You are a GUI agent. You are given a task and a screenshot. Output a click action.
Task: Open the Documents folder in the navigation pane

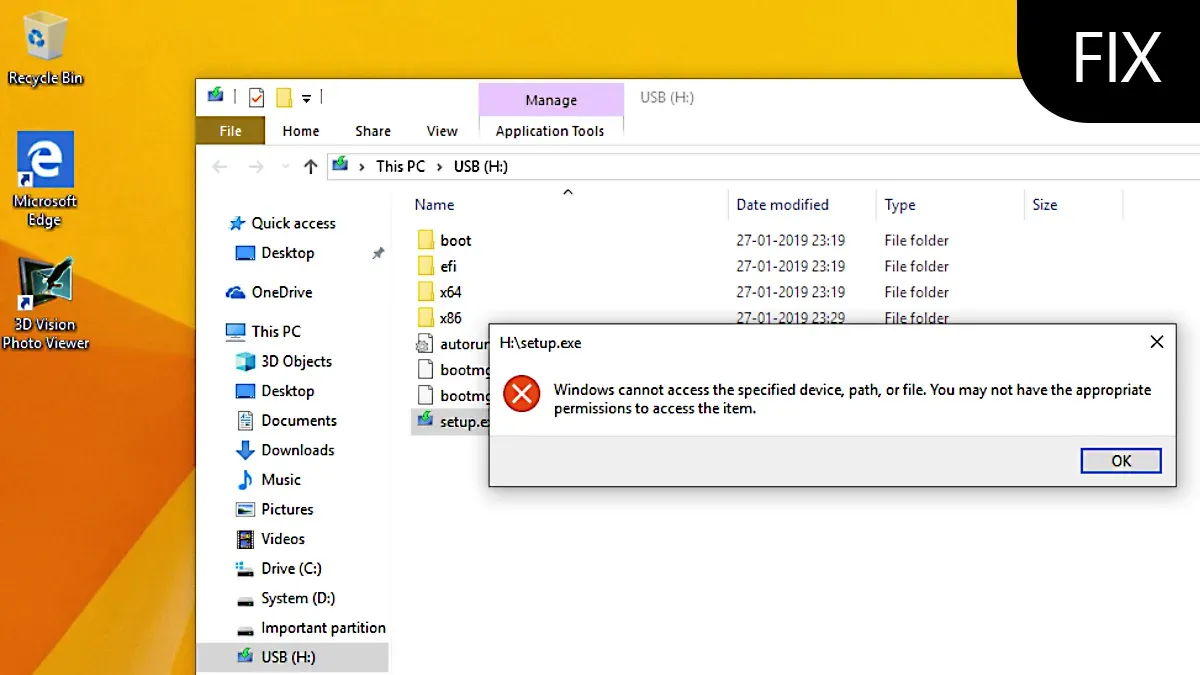coord(286,420)
